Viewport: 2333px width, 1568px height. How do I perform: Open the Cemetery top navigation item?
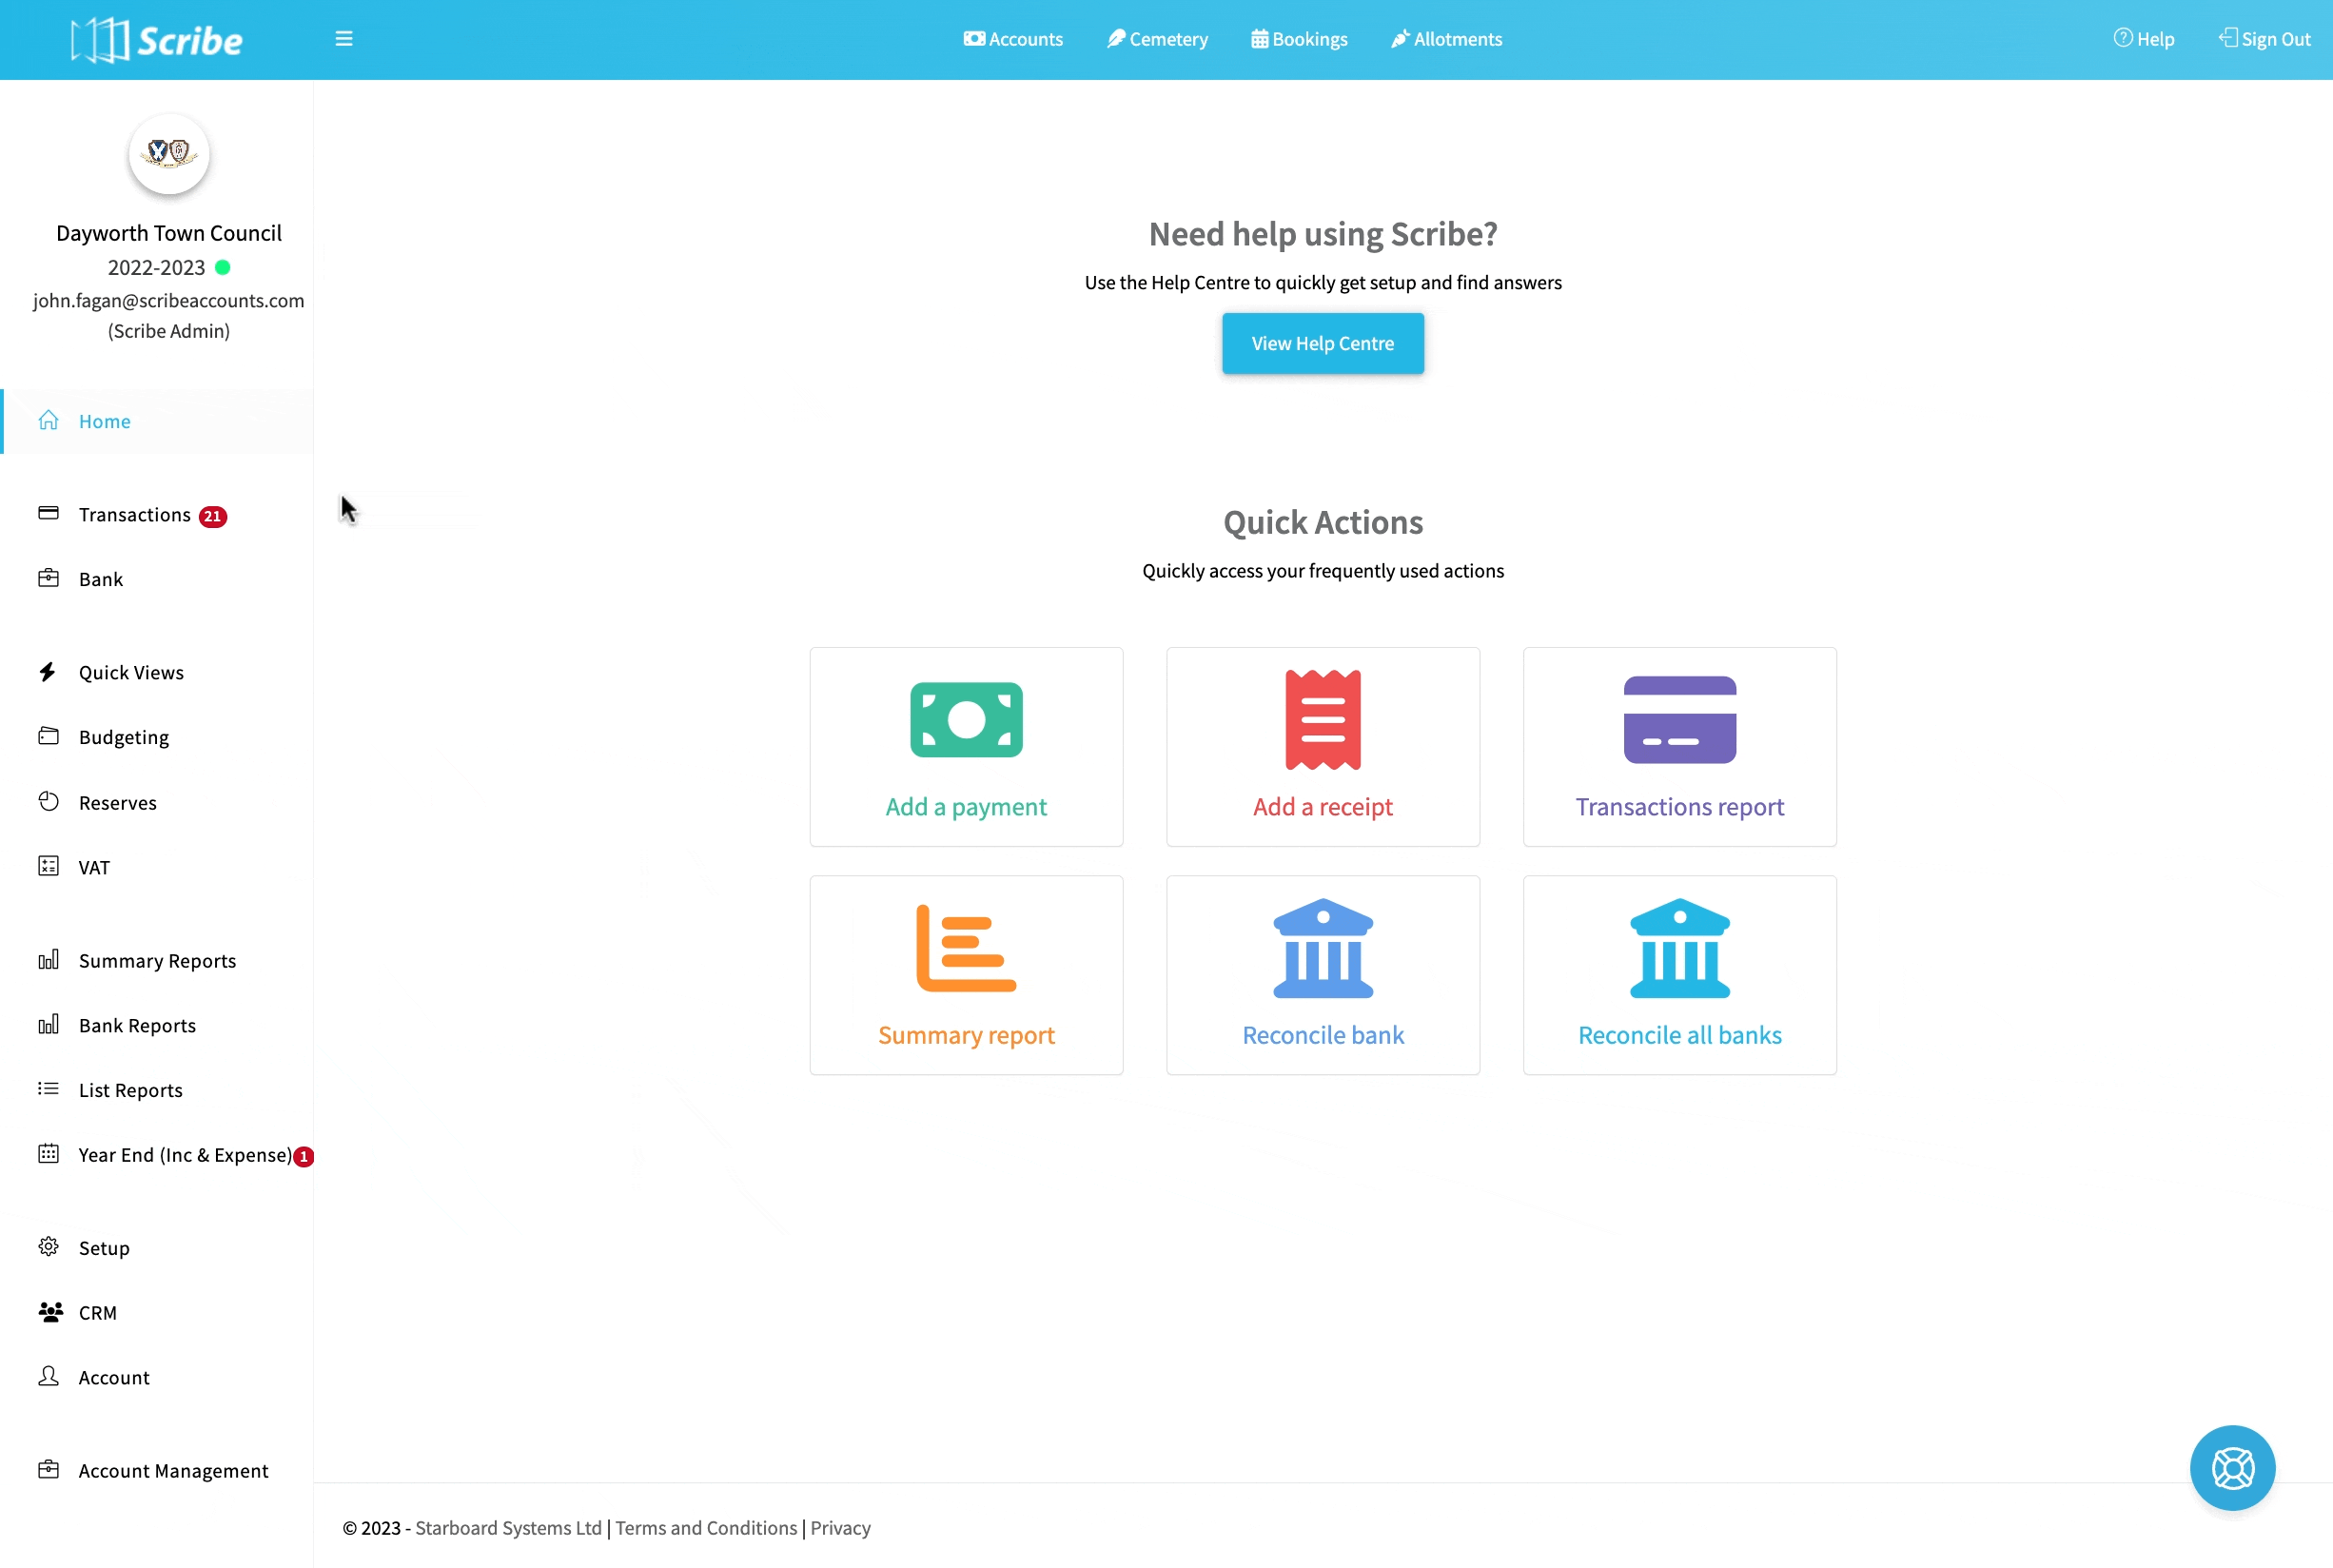[1157, 39]
